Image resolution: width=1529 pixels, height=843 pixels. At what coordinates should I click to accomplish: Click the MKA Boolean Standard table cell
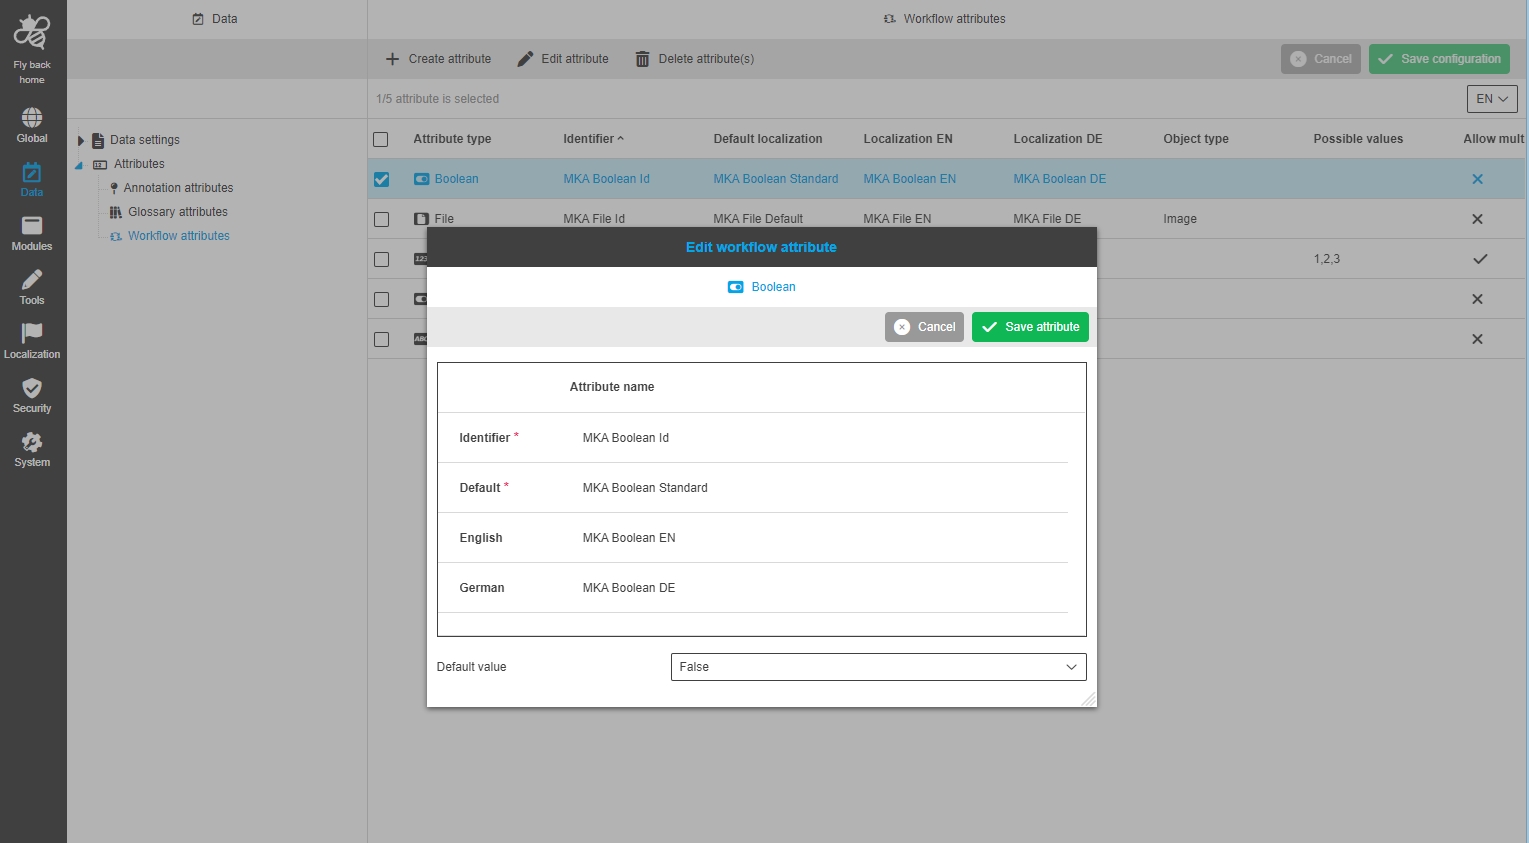(776, 179)
